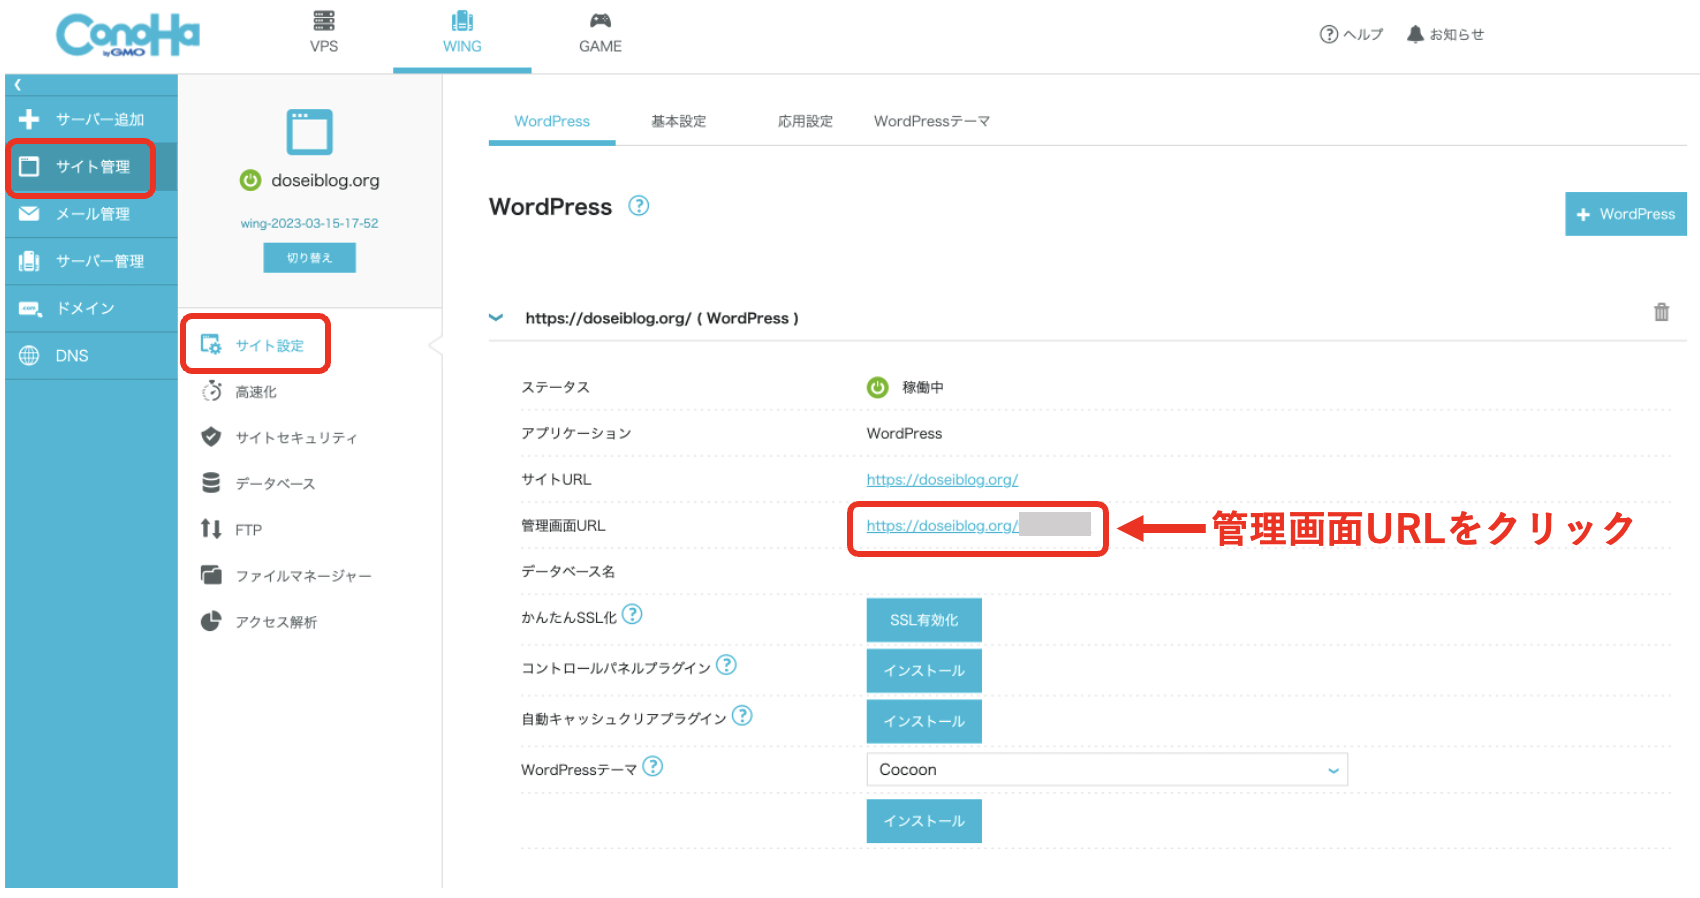Install the selected Cocoon theme
Image resolution: width=1700 pixels, height=898 pixels.
click(924, 821)
